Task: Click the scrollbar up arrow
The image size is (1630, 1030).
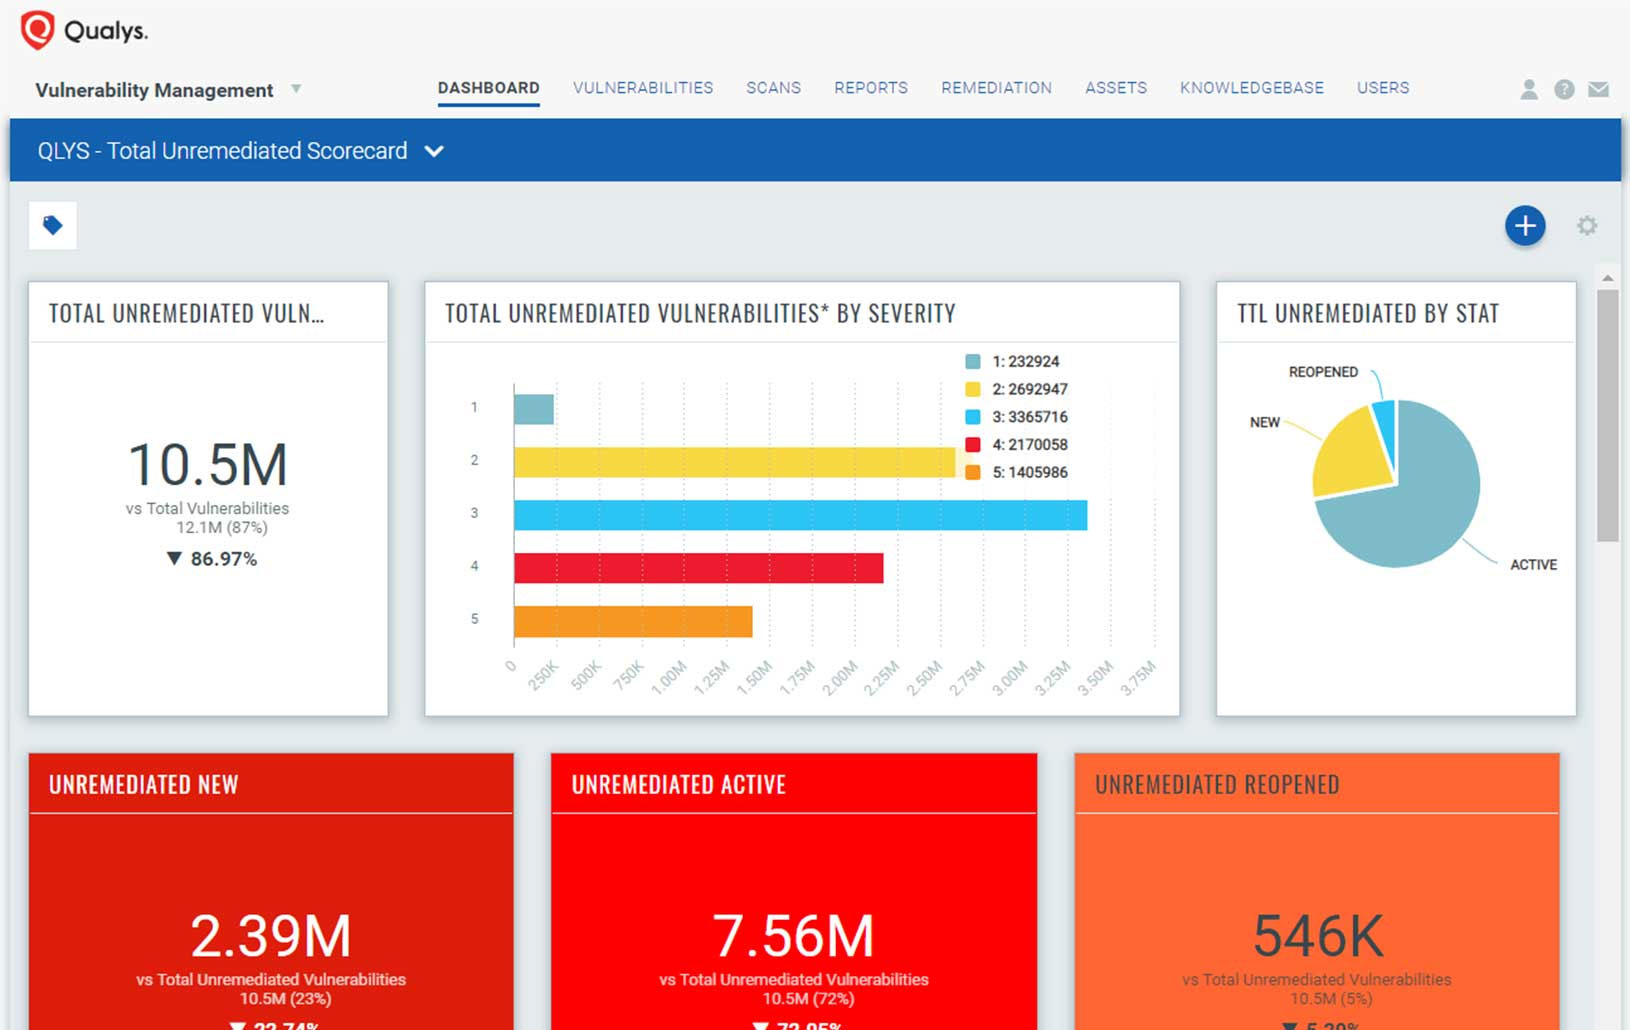Action: (x=1607, y=278)
